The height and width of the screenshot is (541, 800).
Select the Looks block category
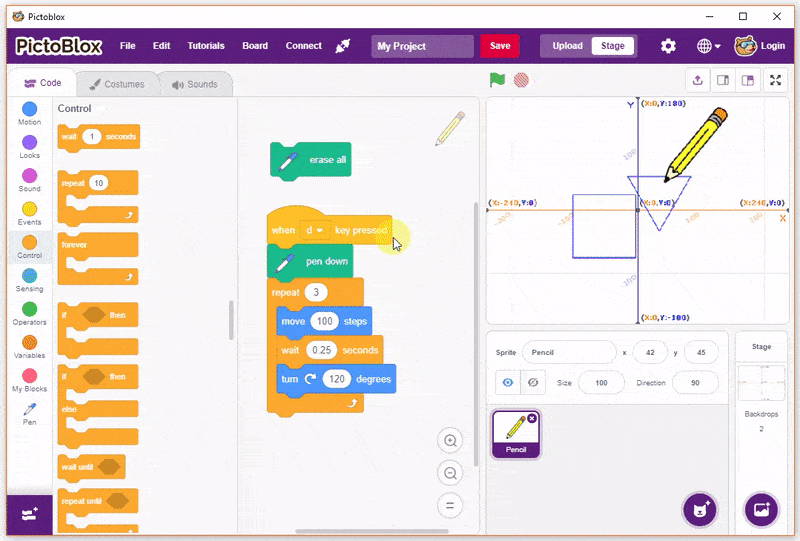(x=30, y=146)
